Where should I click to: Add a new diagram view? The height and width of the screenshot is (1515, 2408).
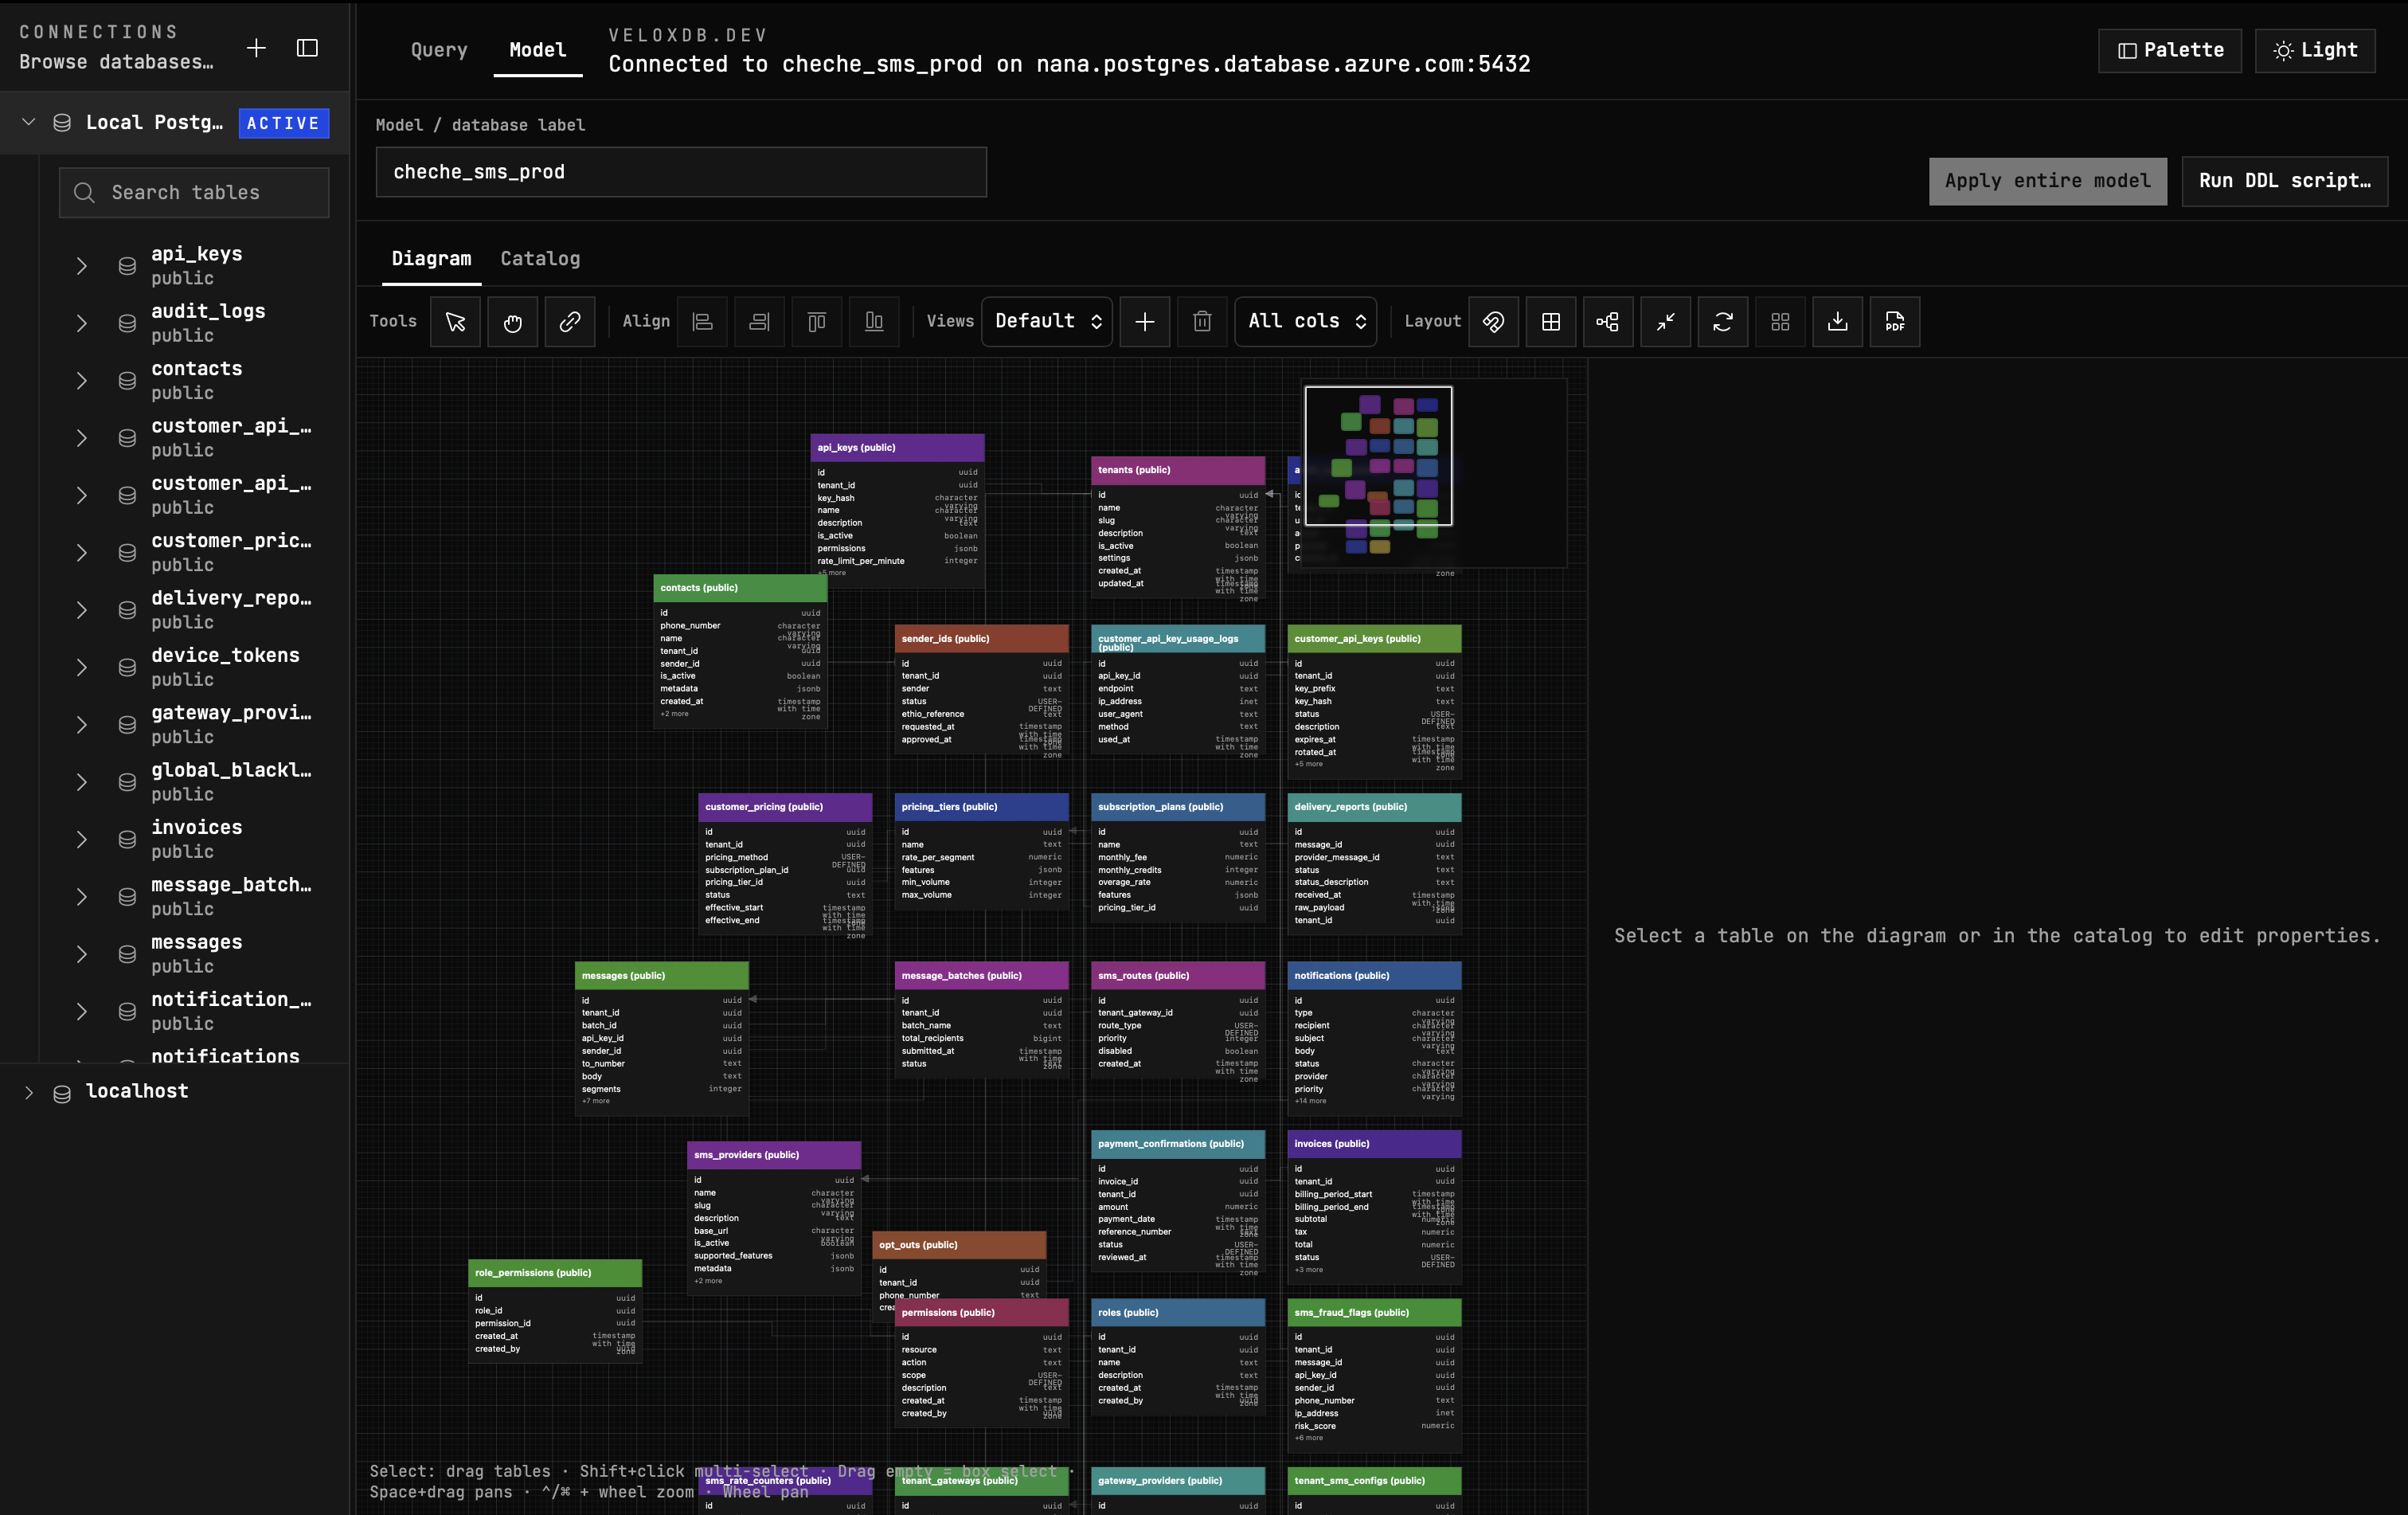tap(1145, 322)
